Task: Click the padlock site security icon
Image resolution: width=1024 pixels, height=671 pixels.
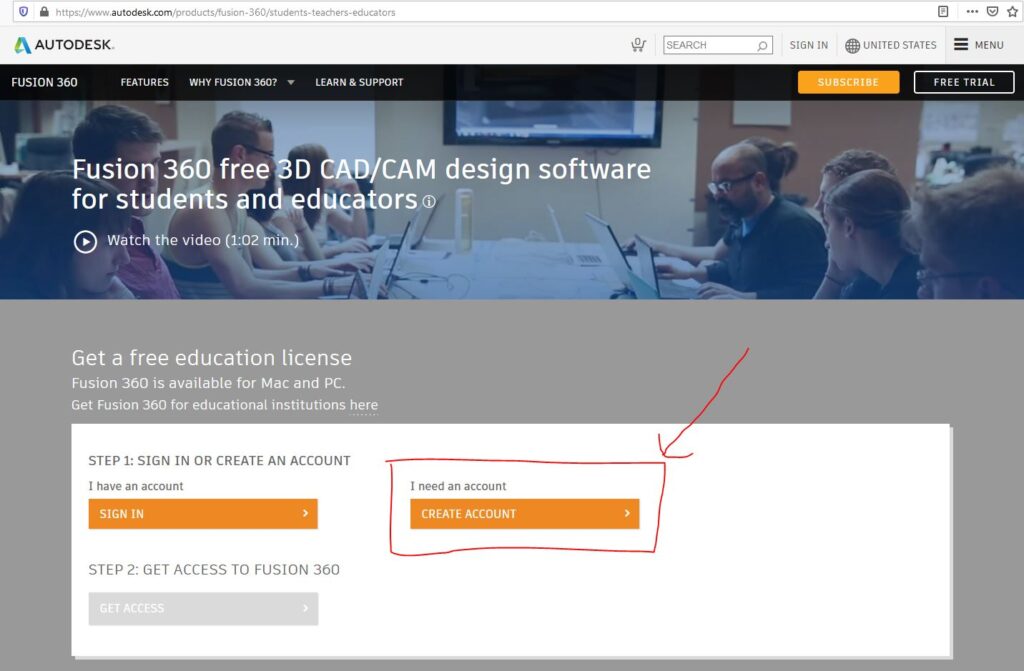Action: (x=44, y=12)
